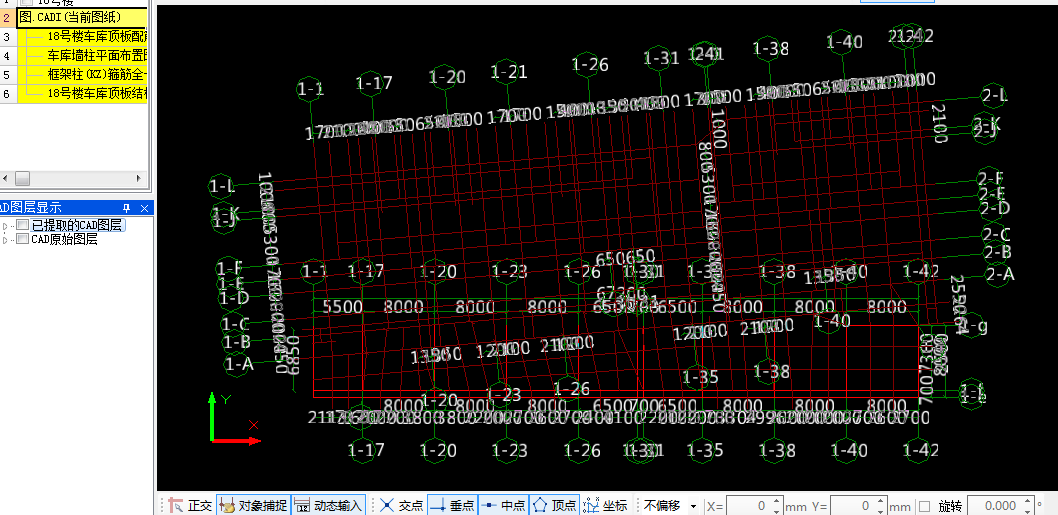Toggle the 正交 orthogonal mode button
Viewport: 1058px width, 515px height.
pos(190,505)
